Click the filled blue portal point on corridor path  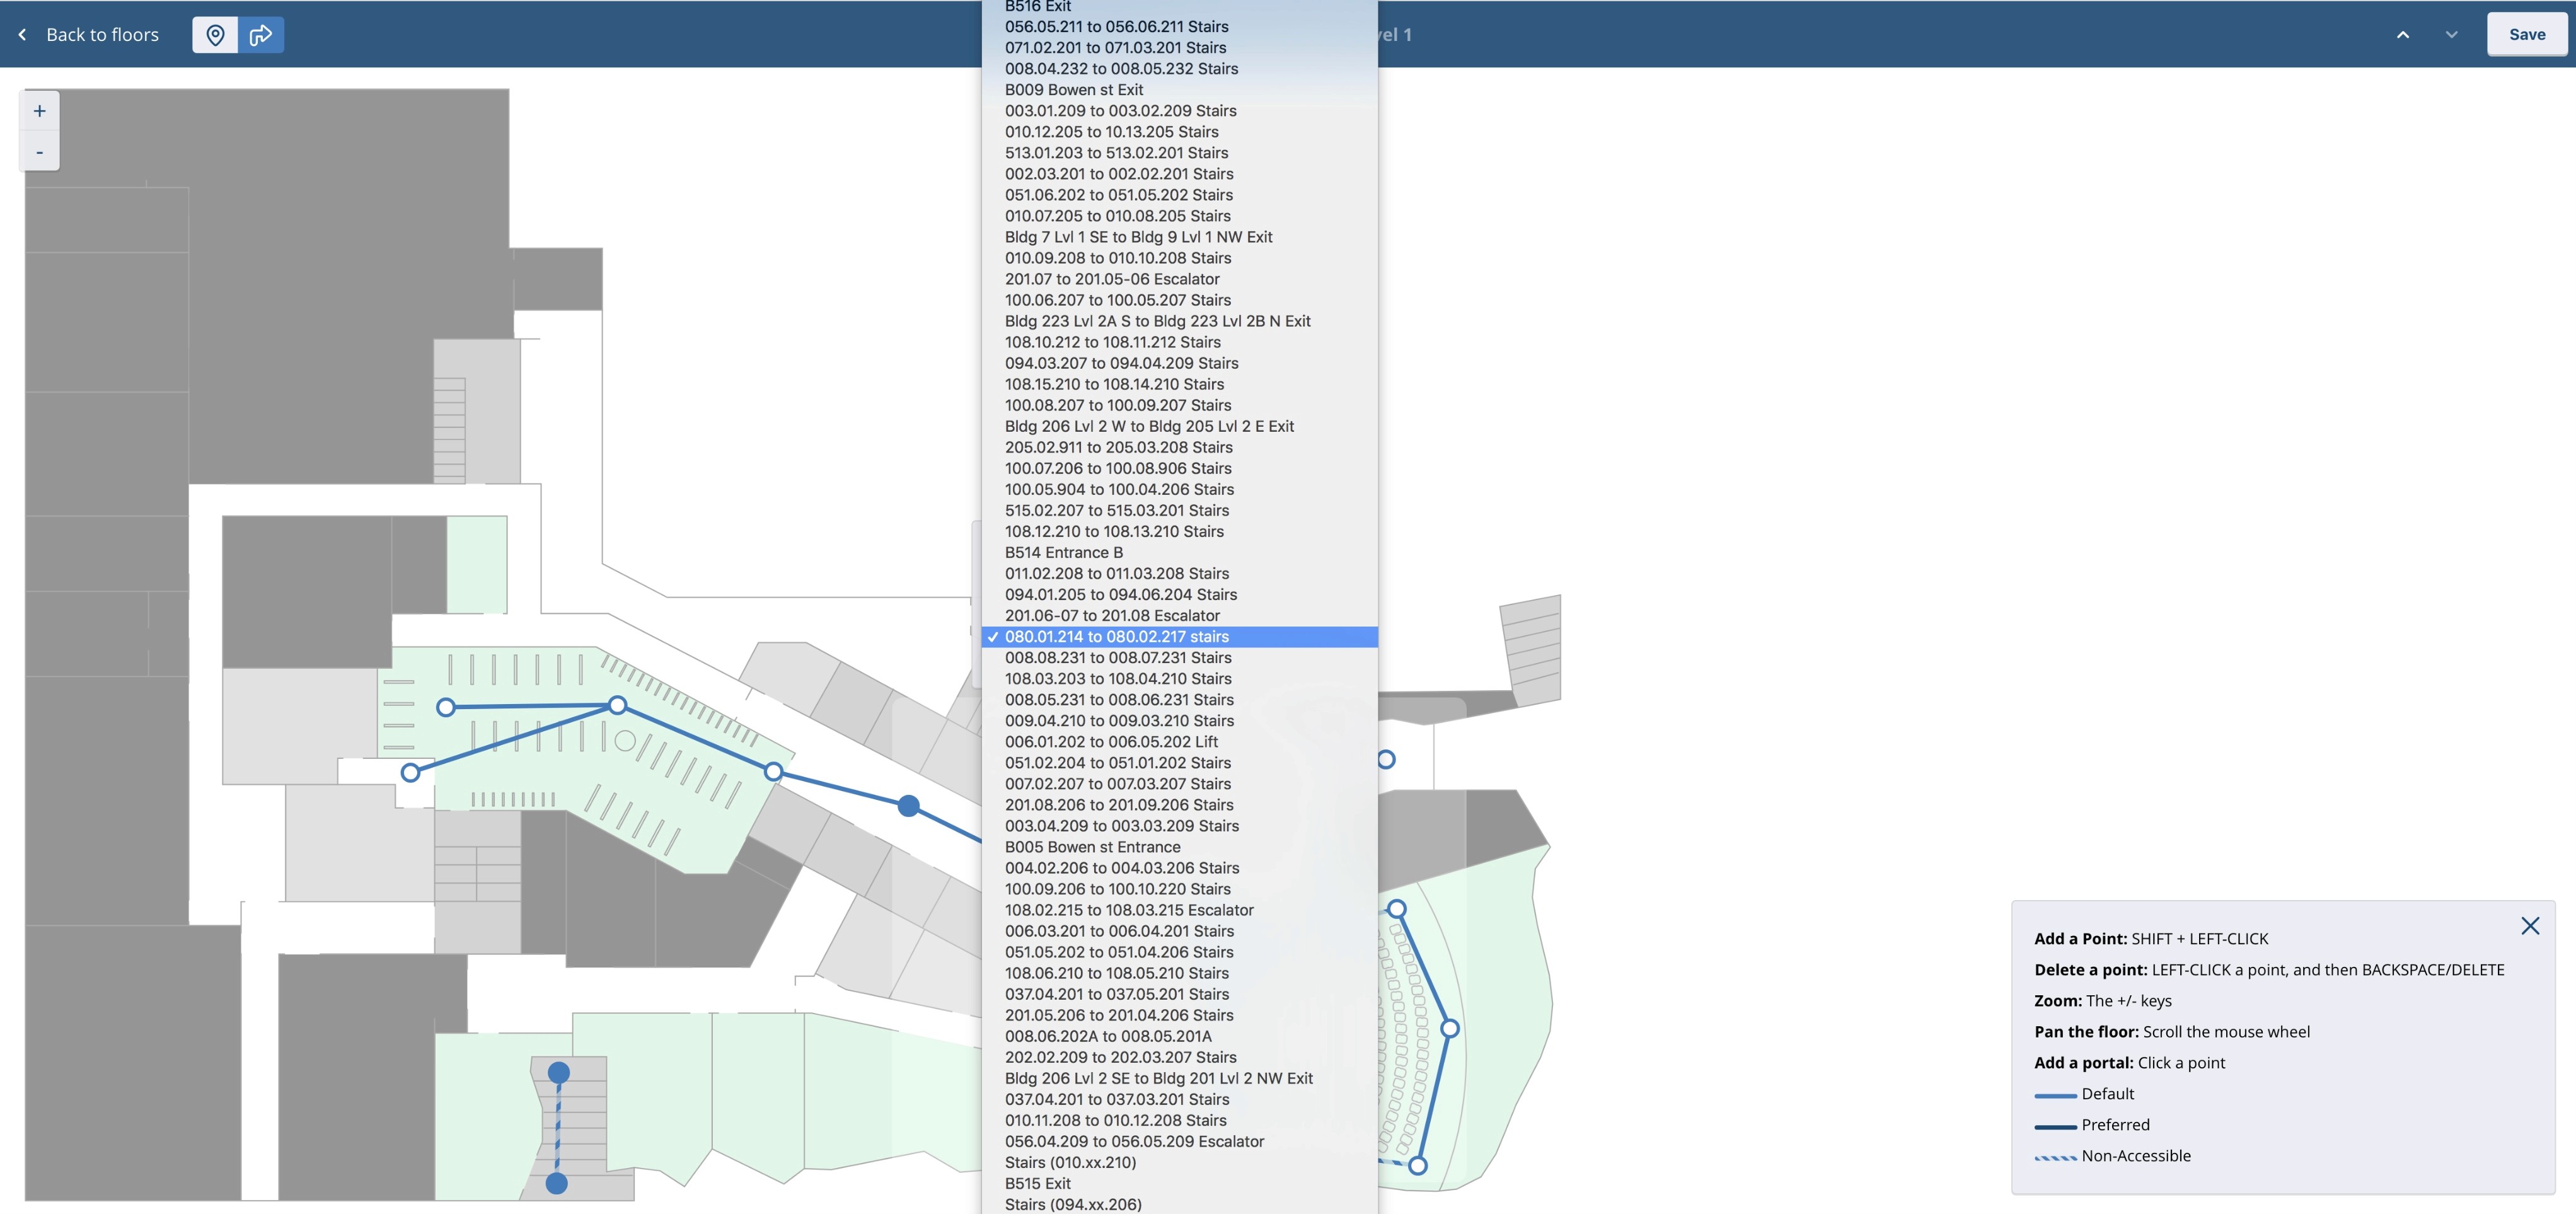pos(908,806)
